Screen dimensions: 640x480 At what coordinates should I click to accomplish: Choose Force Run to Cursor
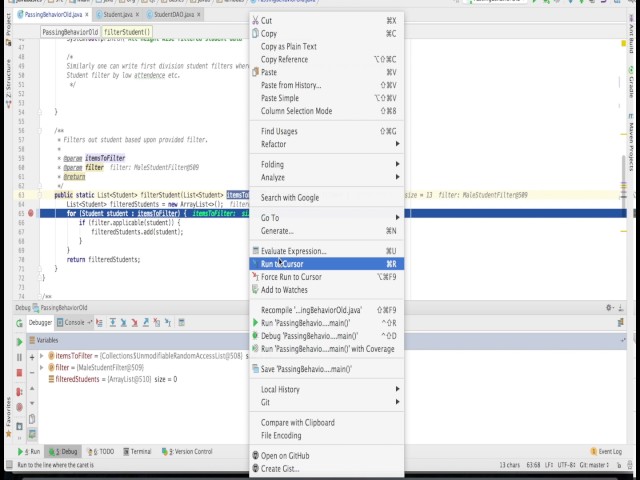click(327, 277)
